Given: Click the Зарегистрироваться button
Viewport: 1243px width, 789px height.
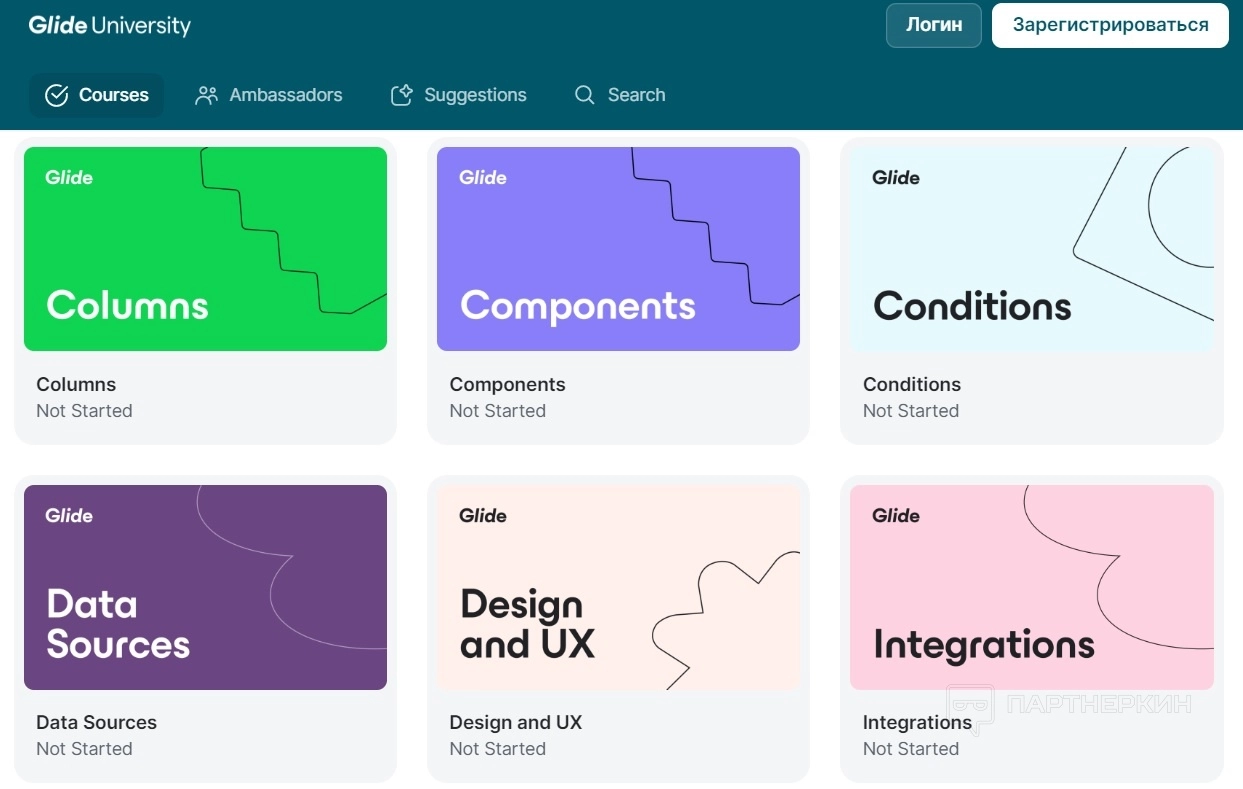Looking at the screenshot, I should [x=1110, y=25].
